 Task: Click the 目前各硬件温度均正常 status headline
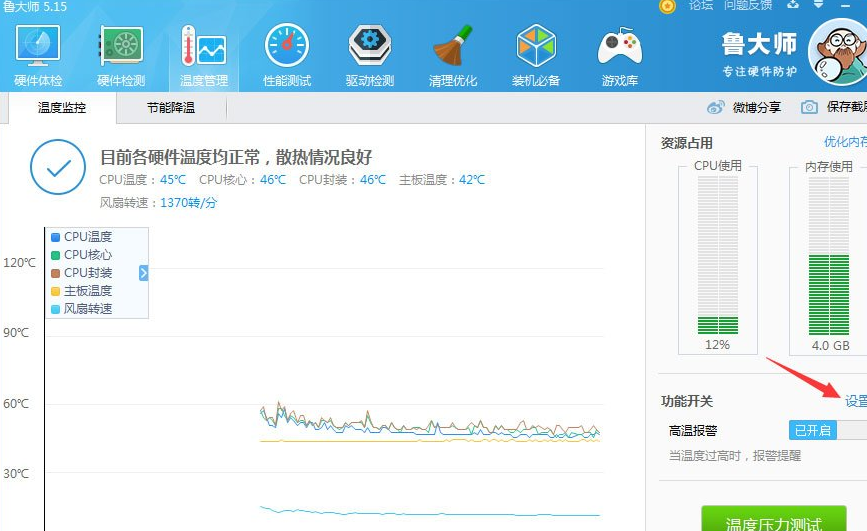click(x=236, y=157)
